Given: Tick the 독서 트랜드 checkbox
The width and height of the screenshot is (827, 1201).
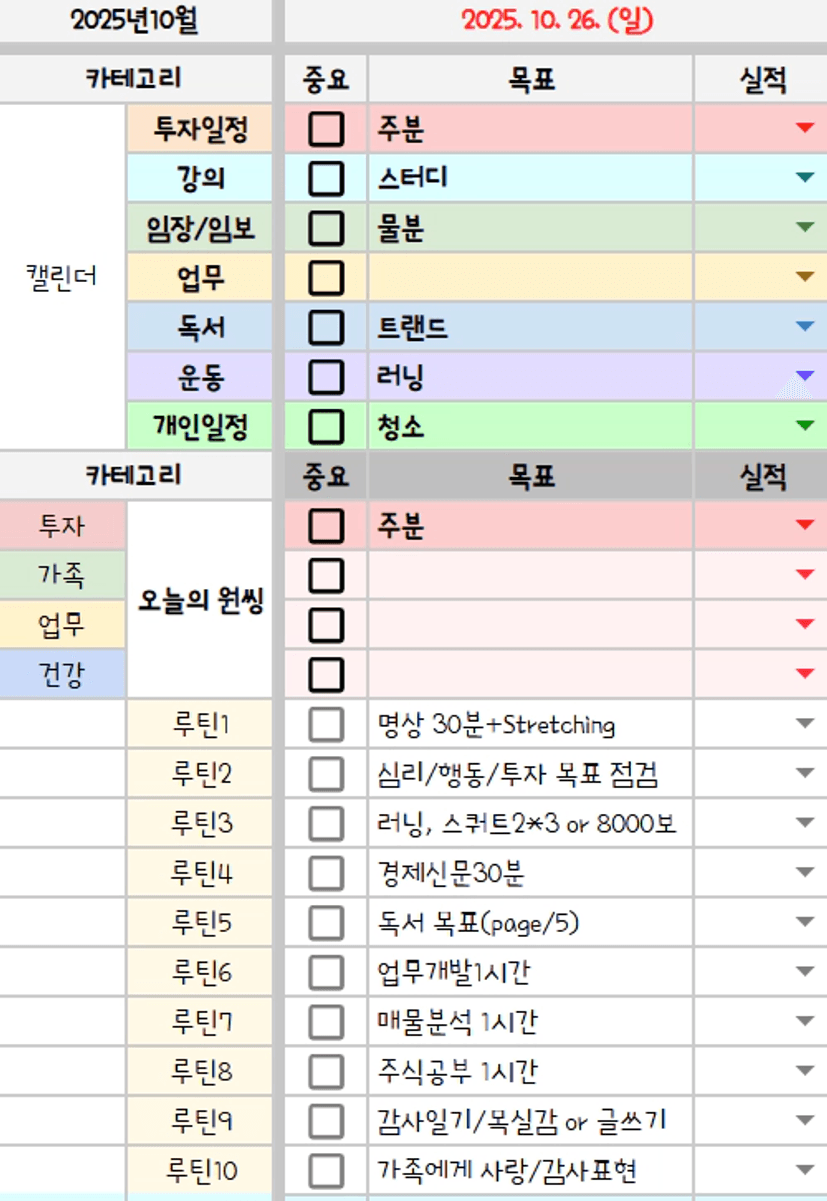Looking at the screenshot, I should (326, 328).
